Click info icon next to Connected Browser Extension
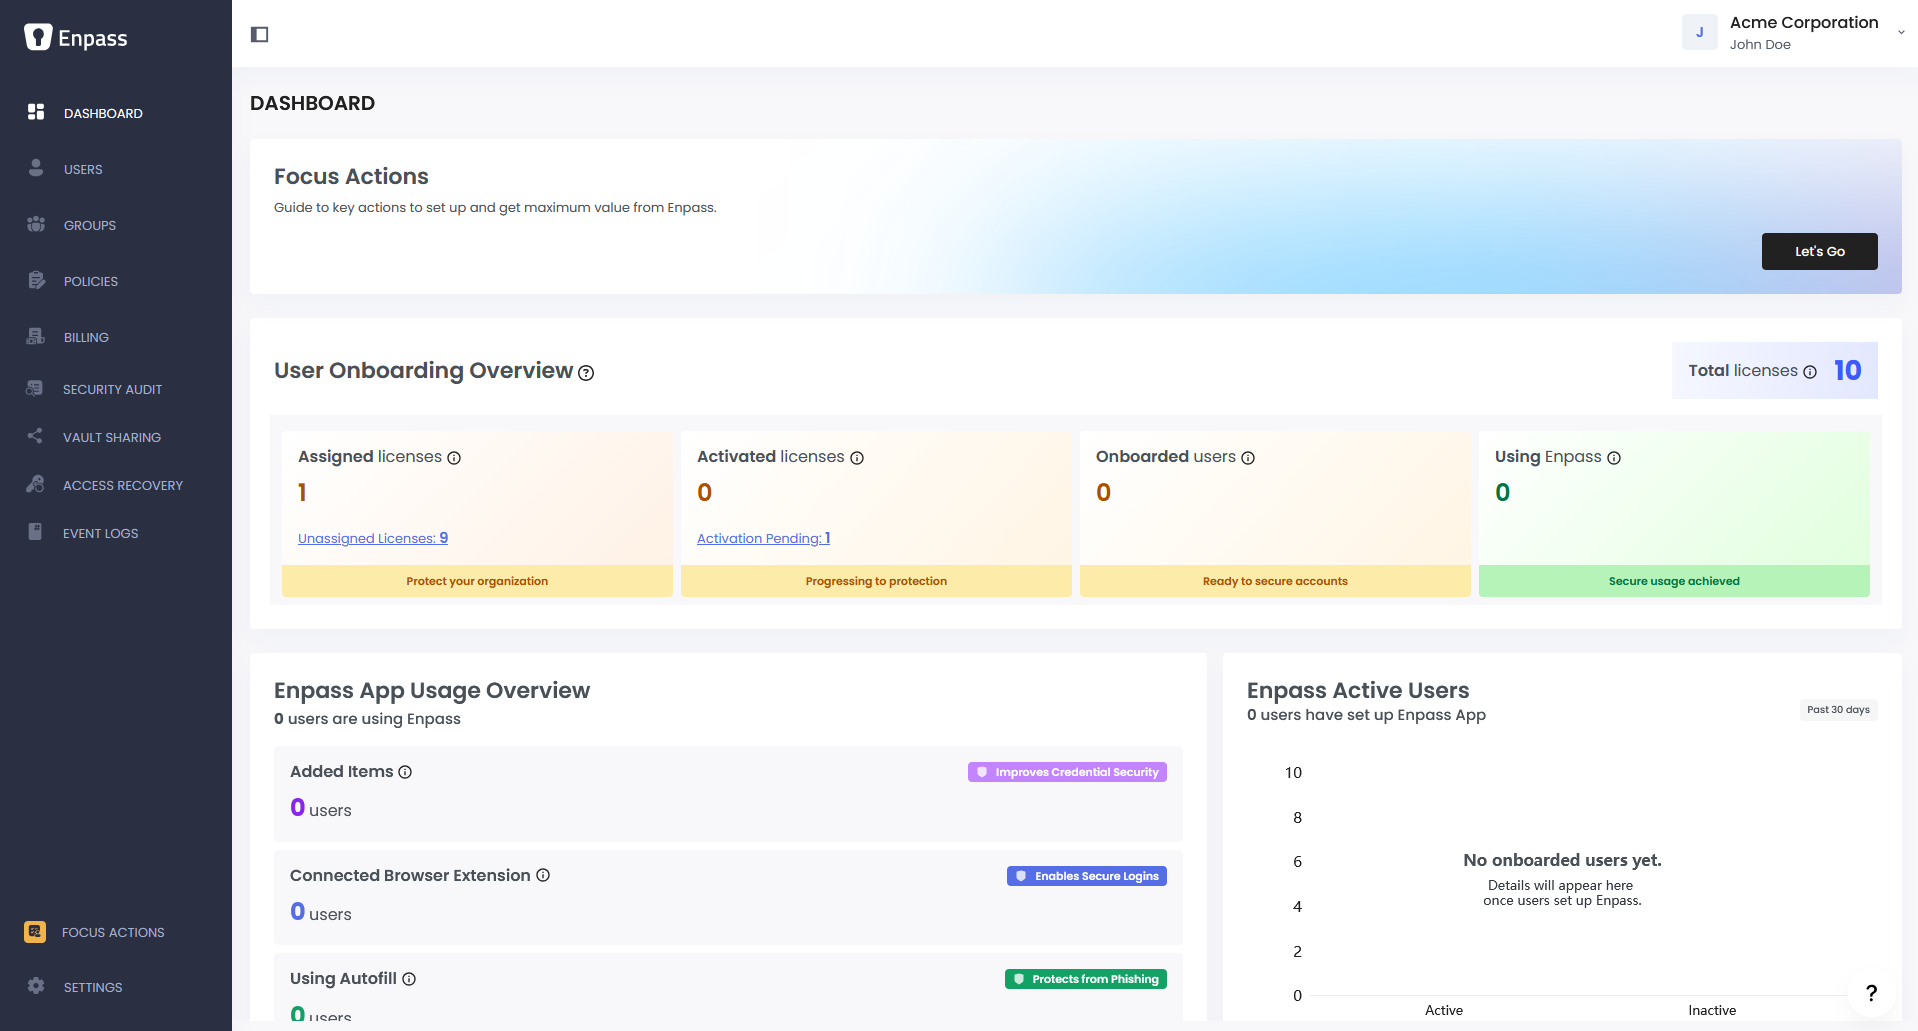 coord(543,875)
